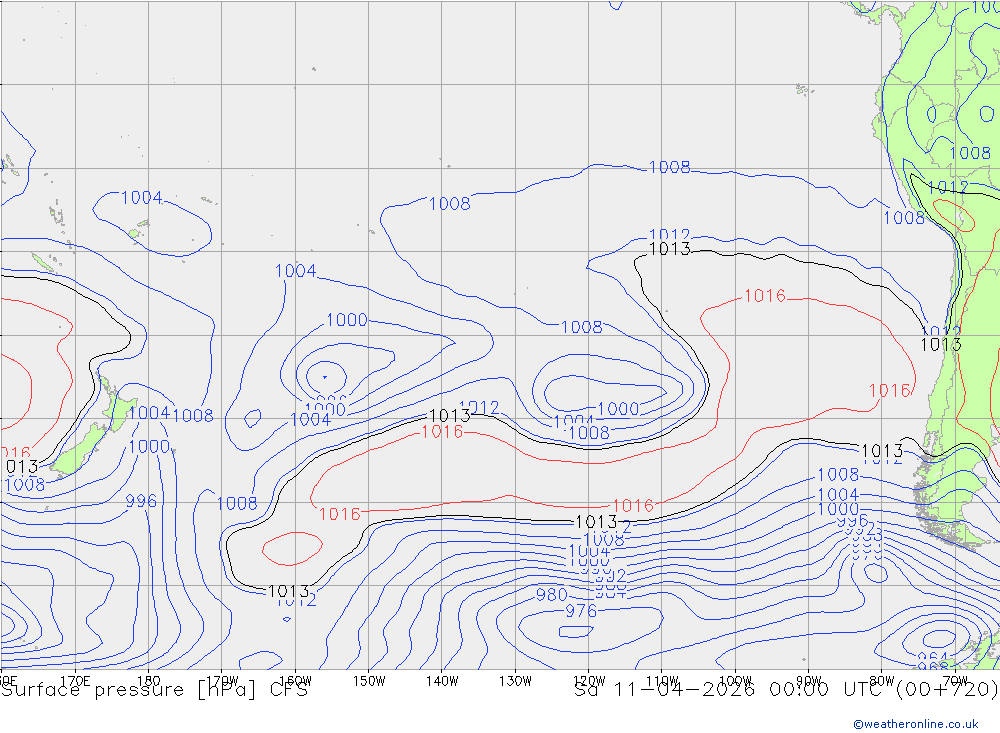Click the black 1013 label on Chile's coast
This screenshot has width=1000, height=733.
point(941,344)
